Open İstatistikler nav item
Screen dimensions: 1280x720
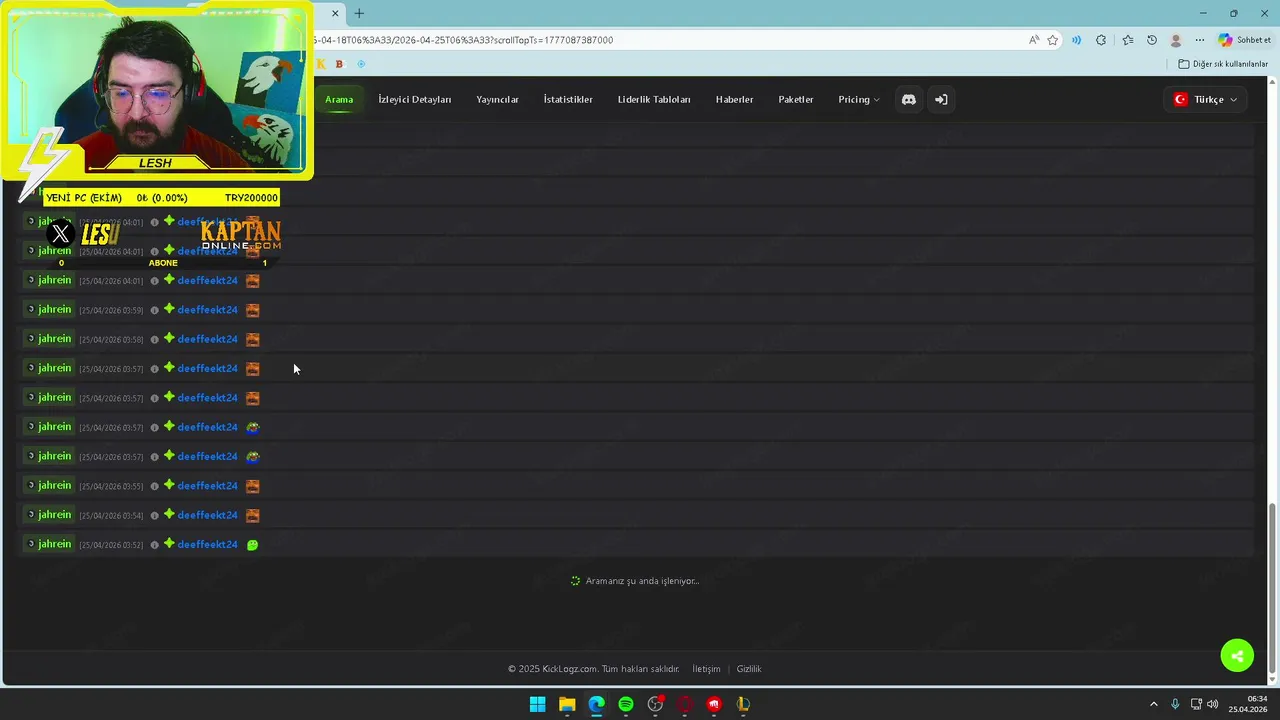tap(568, 99)
